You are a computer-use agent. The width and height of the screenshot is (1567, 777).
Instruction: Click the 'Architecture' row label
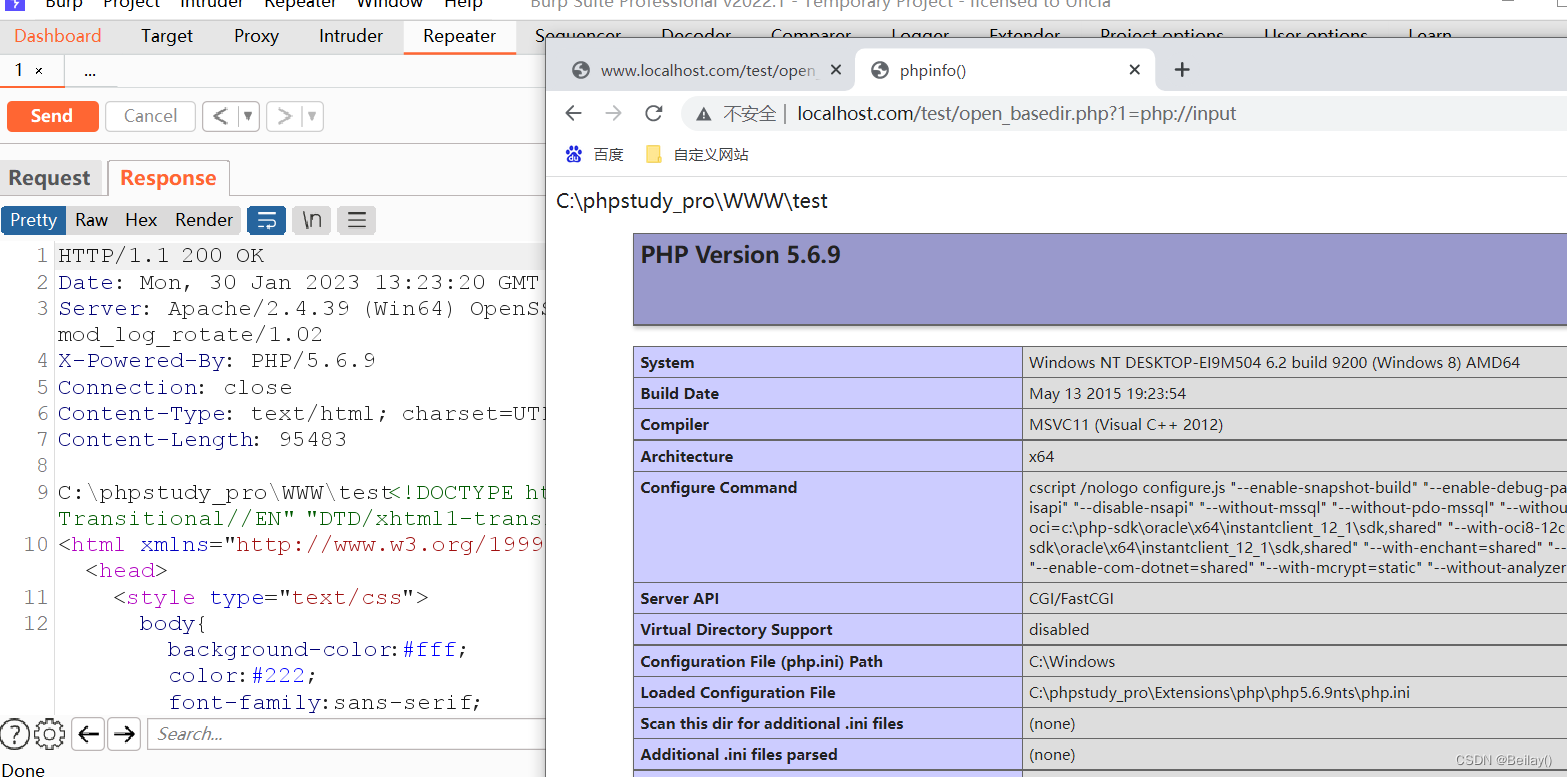point(687,457)
